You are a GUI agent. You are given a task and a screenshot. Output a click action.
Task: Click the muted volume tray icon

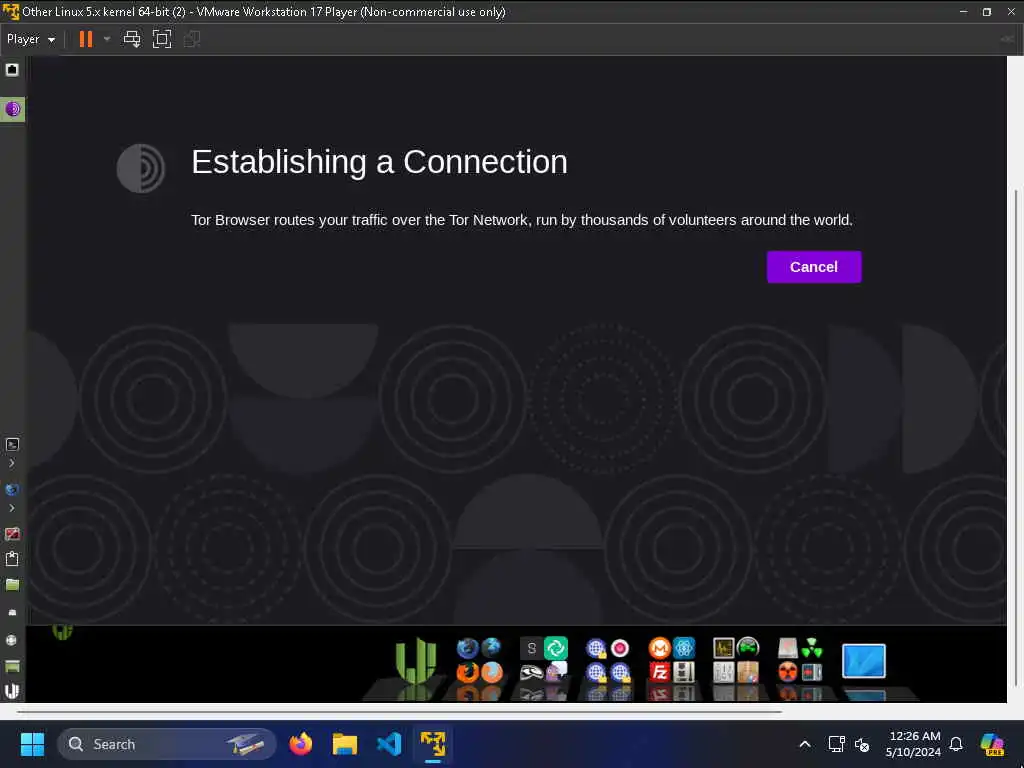862,744
